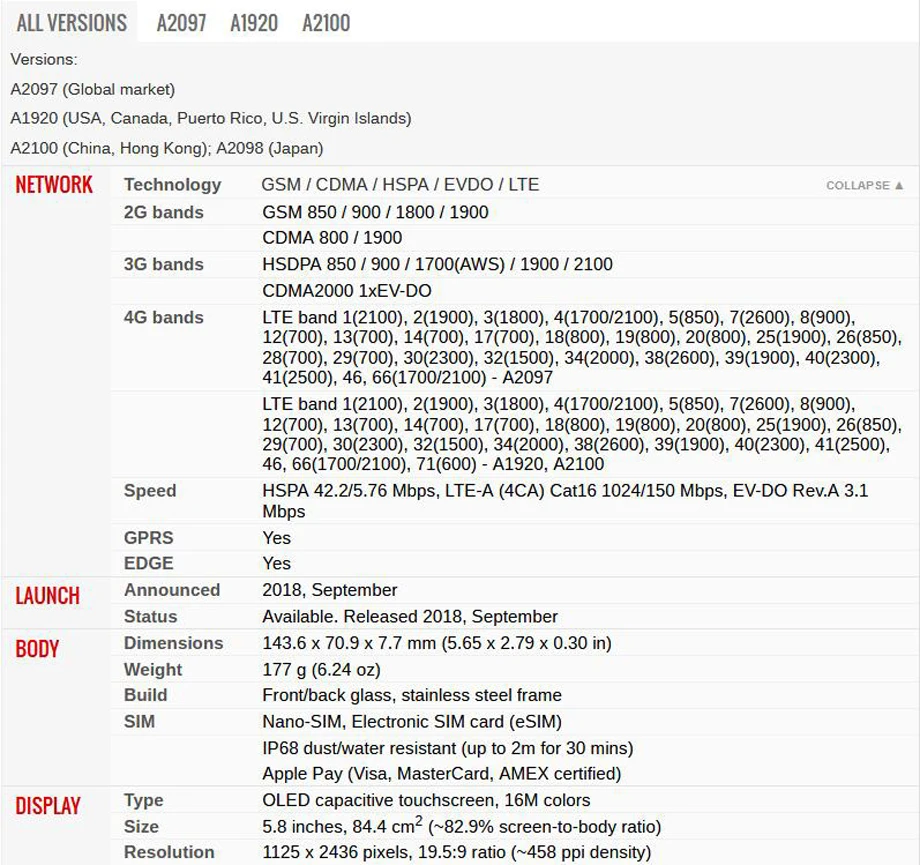
Task: Click 'OLED capacitive touchscreen, 16M colors'
Action: click(x=426, y=800)
